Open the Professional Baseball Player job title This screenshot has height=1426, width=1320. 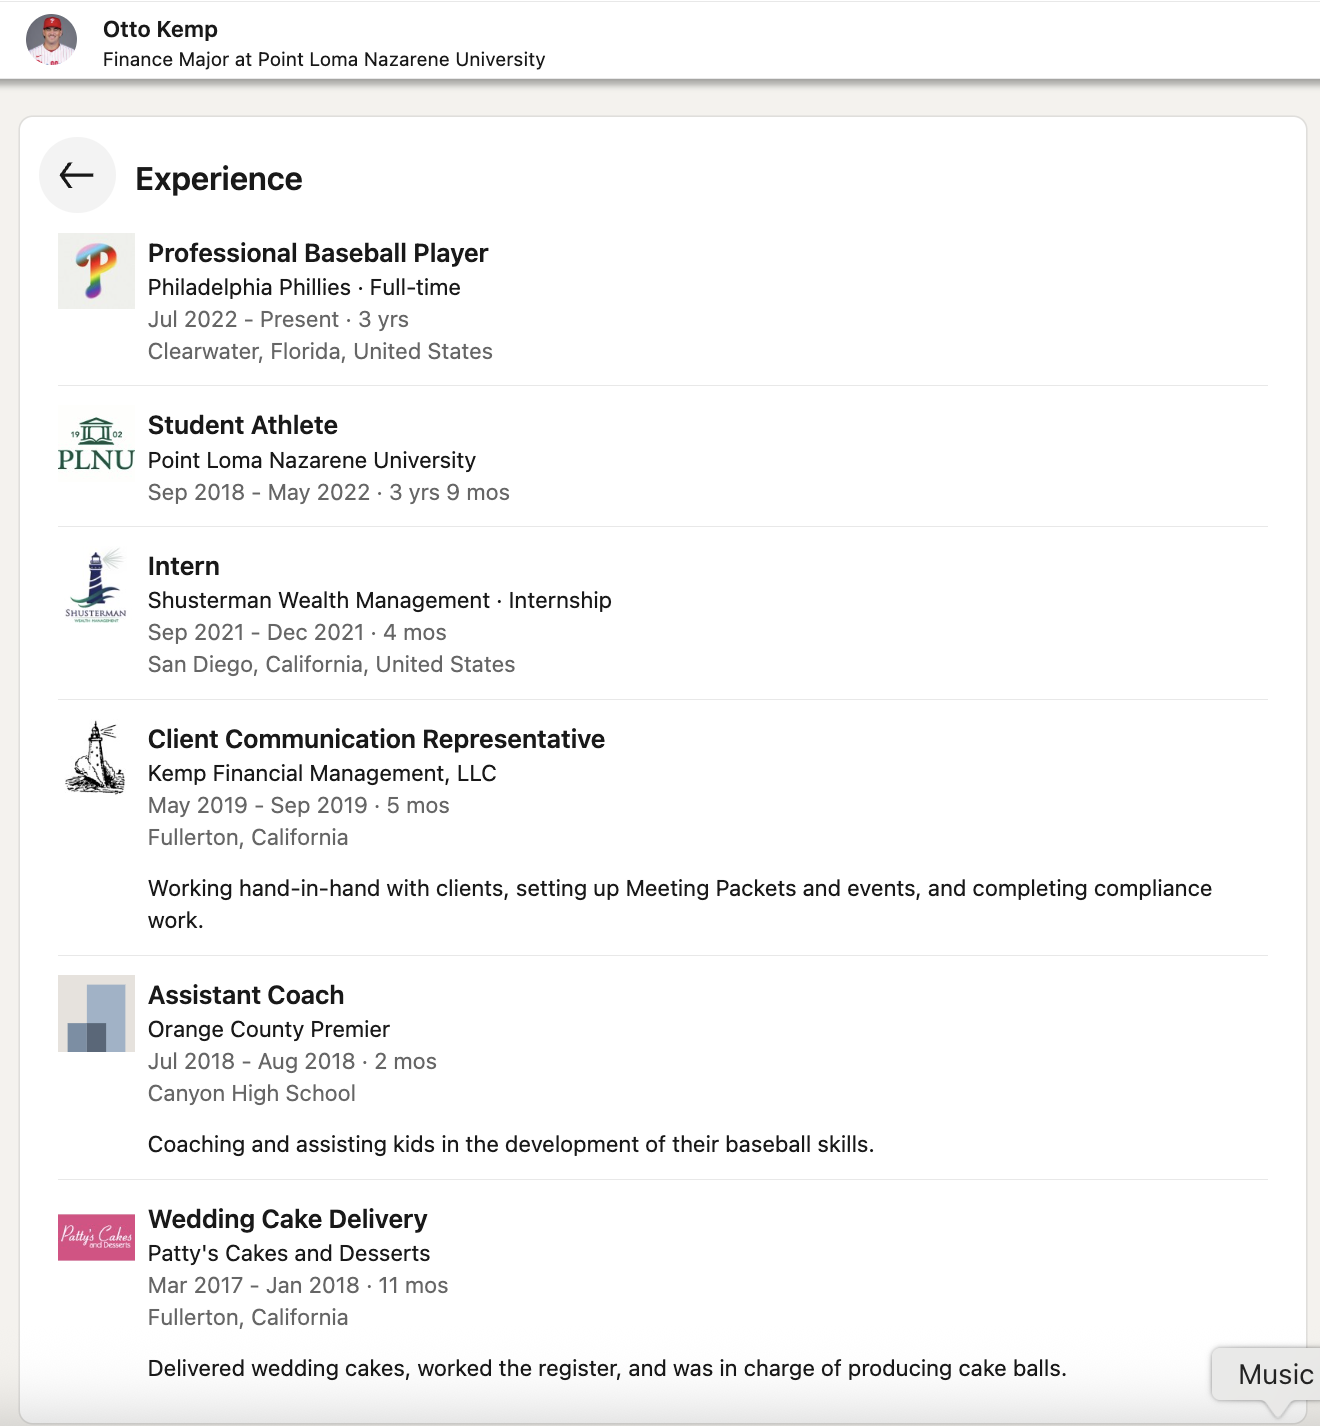coord(318,253)
